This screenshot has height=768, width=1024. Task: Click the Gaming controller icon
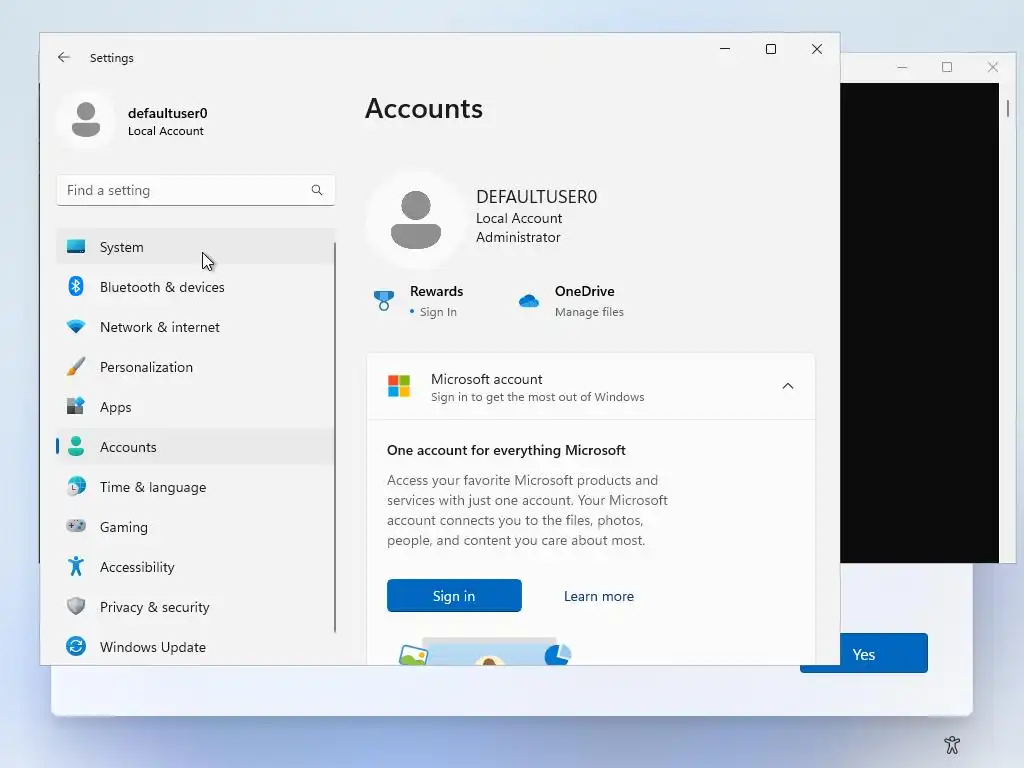click(76, 526)
